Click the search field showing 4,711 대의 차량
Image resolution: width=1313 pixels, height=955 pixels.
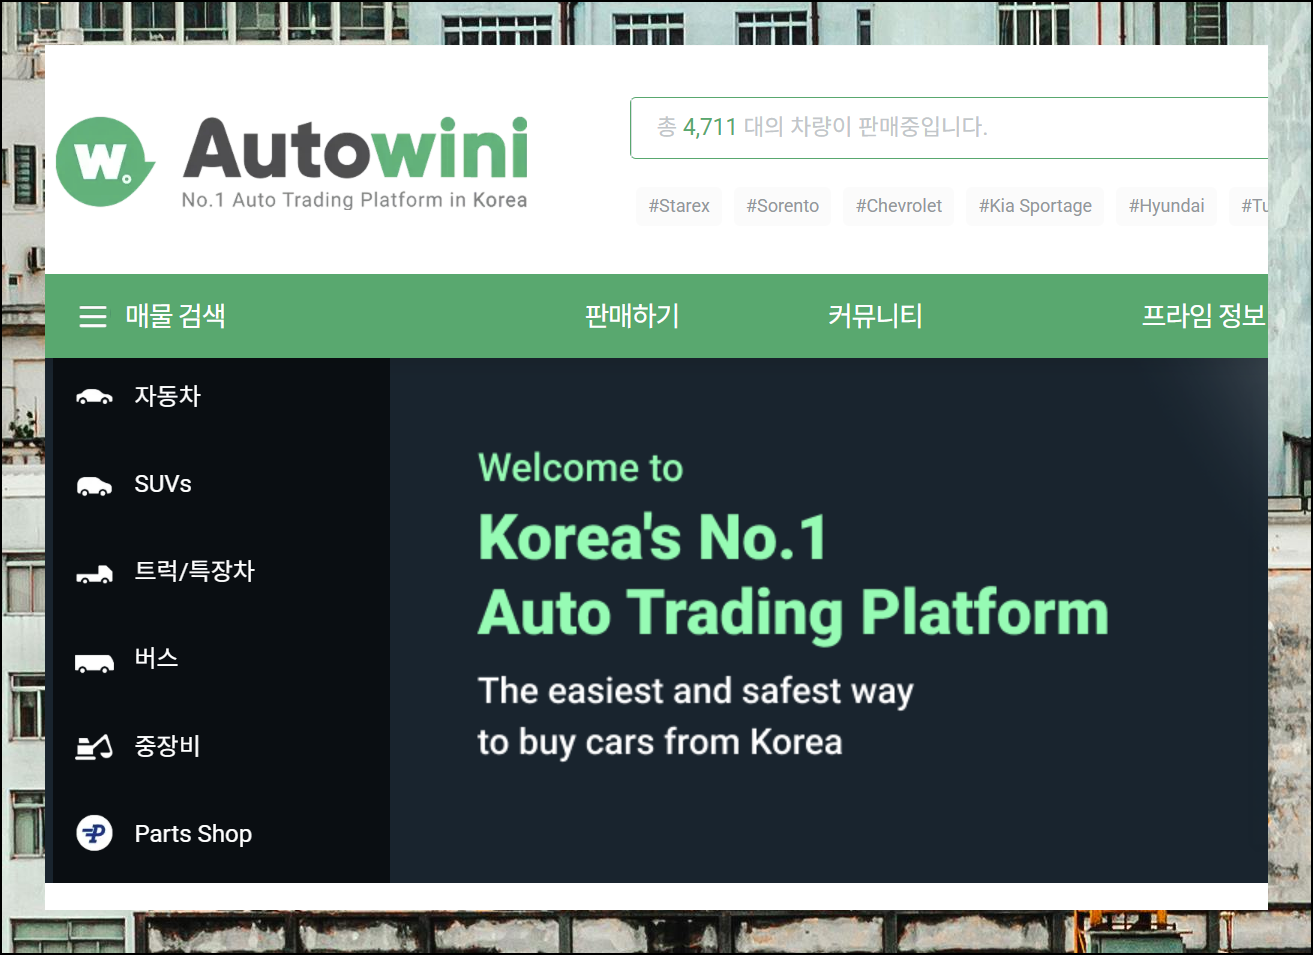(x=949, y=128)
